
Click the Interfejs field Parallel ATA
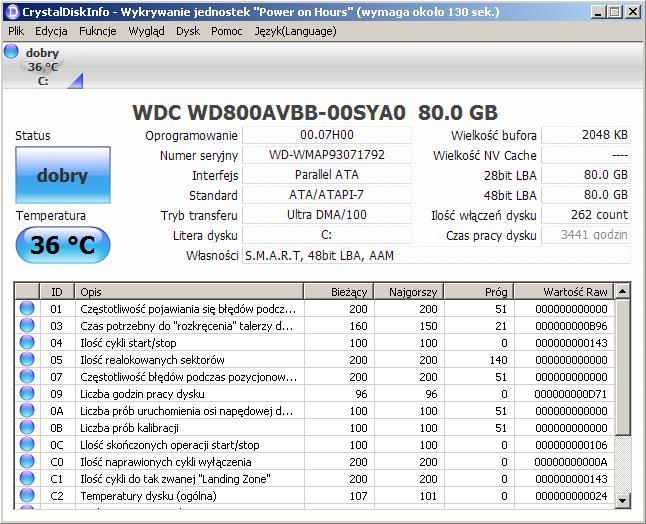click(x=327, y=175)
